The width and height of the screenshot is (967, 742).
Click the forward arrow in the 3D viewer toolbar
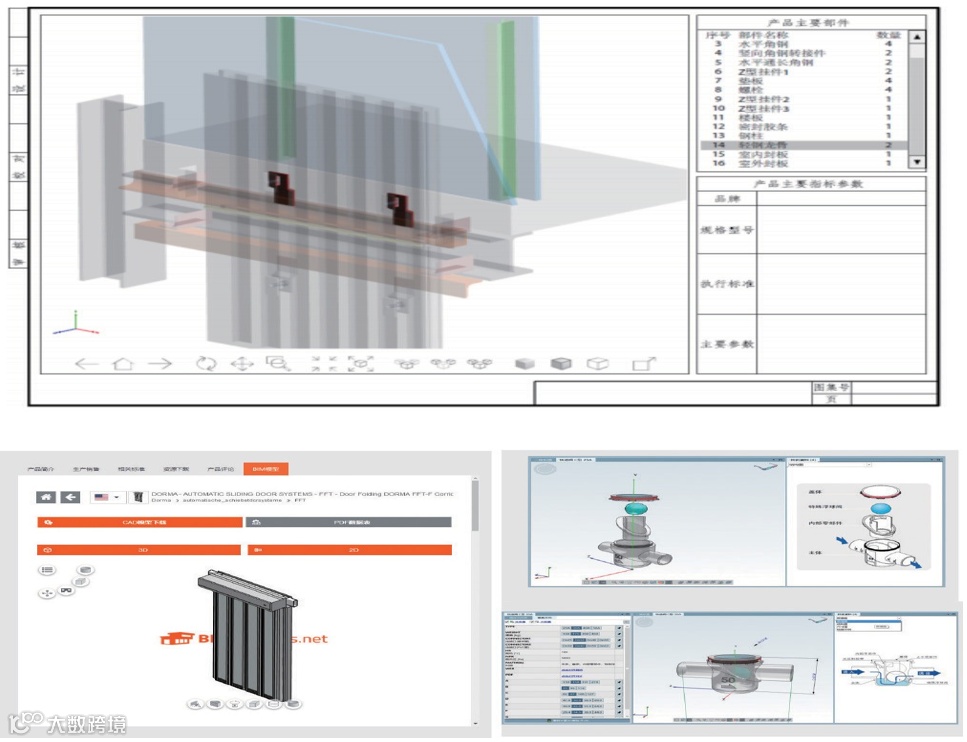click(x=159, y=363)
